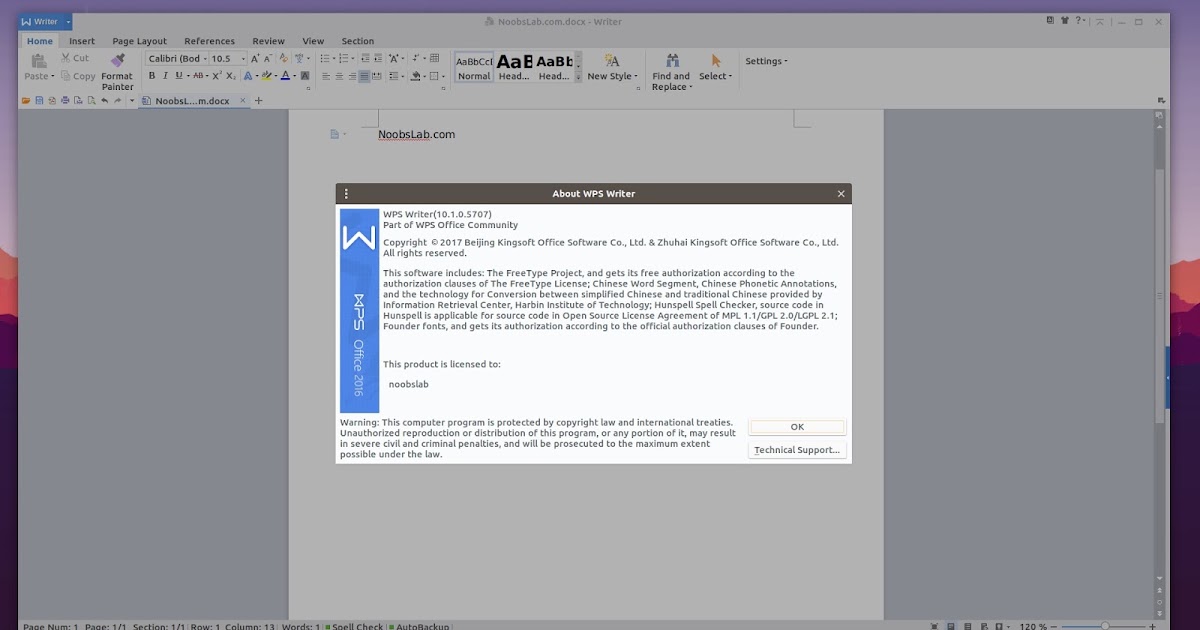Click the Save icon in quick access

[x=39, y=101]
